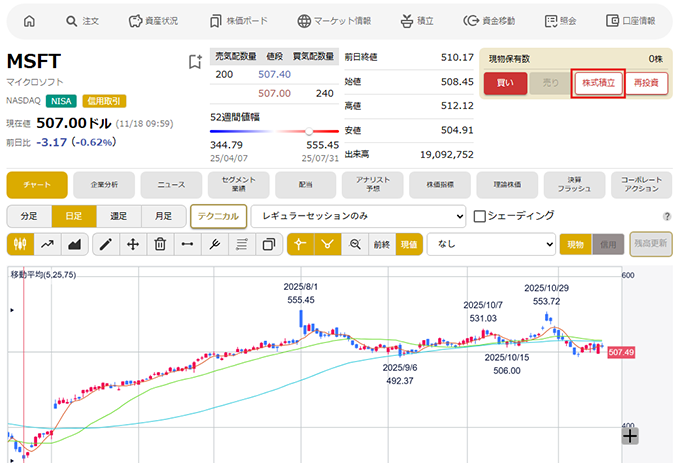Open the アナリスト予想 tab

373,185
